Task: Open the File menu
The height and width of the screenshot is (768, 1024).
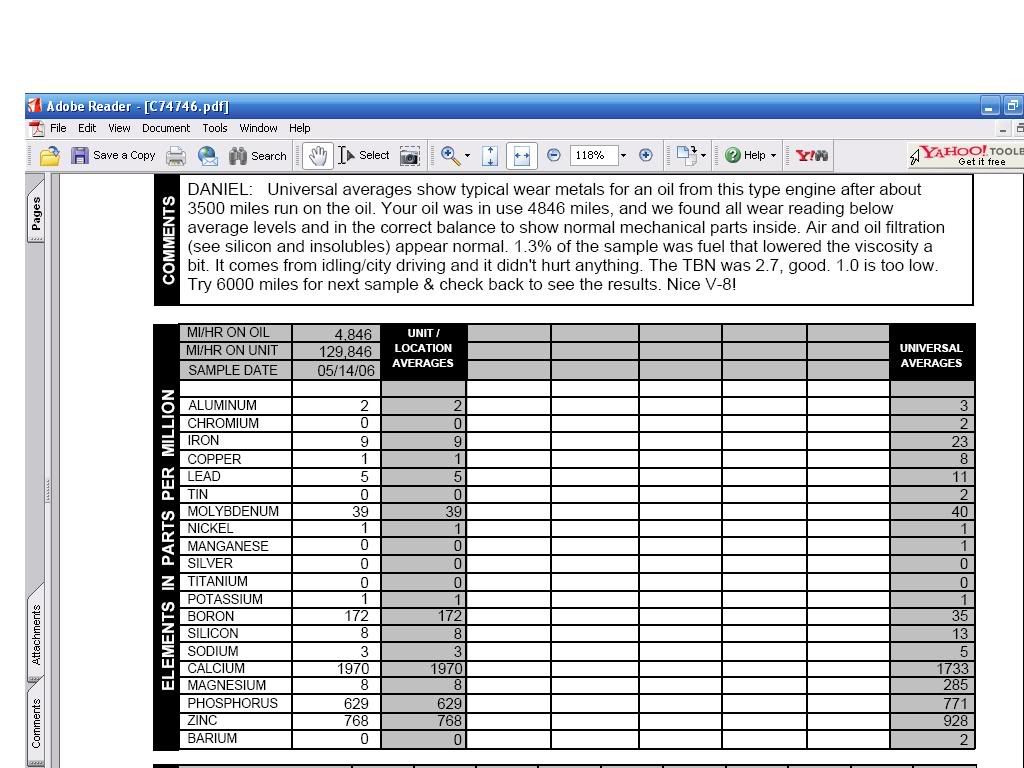Action: [58, 128]
